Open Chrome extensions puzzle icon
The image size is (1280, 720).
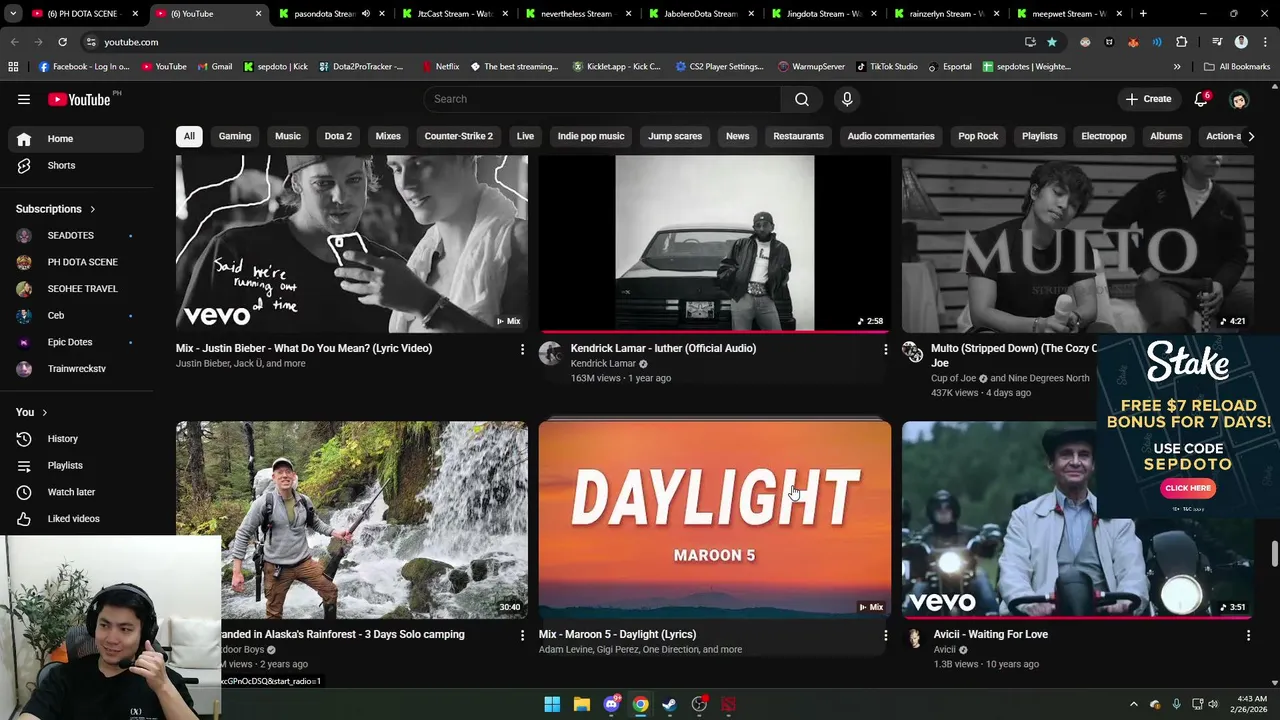click(1182, 42)
